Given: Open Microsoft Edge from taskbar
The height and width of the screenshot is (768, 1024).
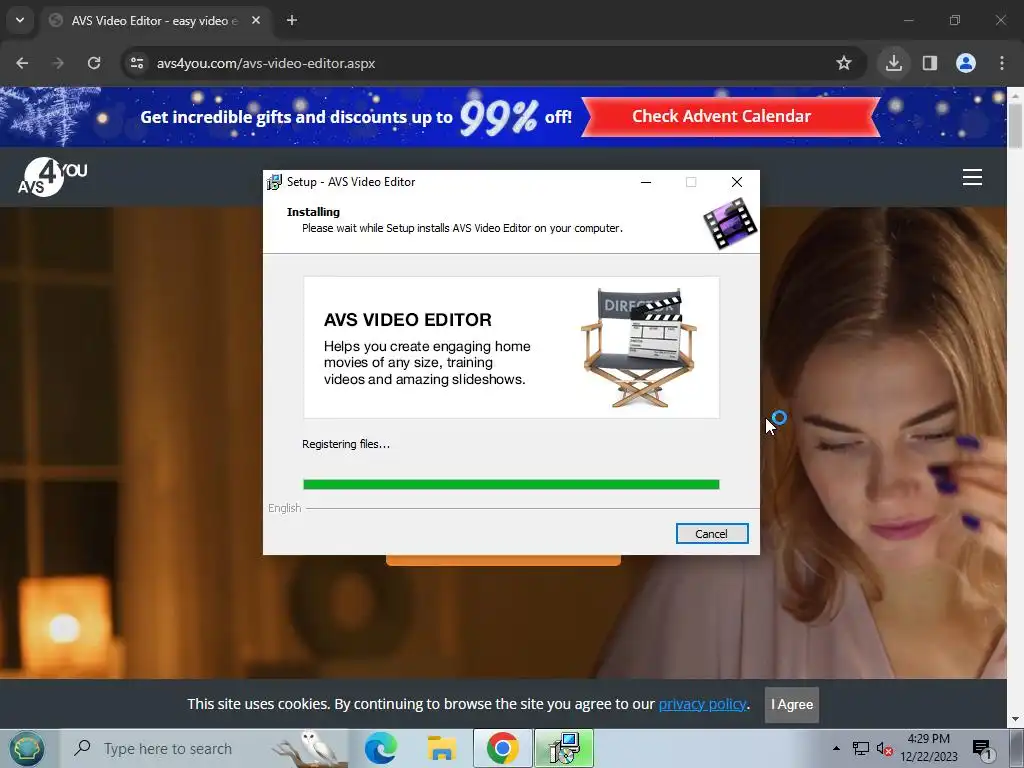Looking at the screenshot, I should [381, 748].
